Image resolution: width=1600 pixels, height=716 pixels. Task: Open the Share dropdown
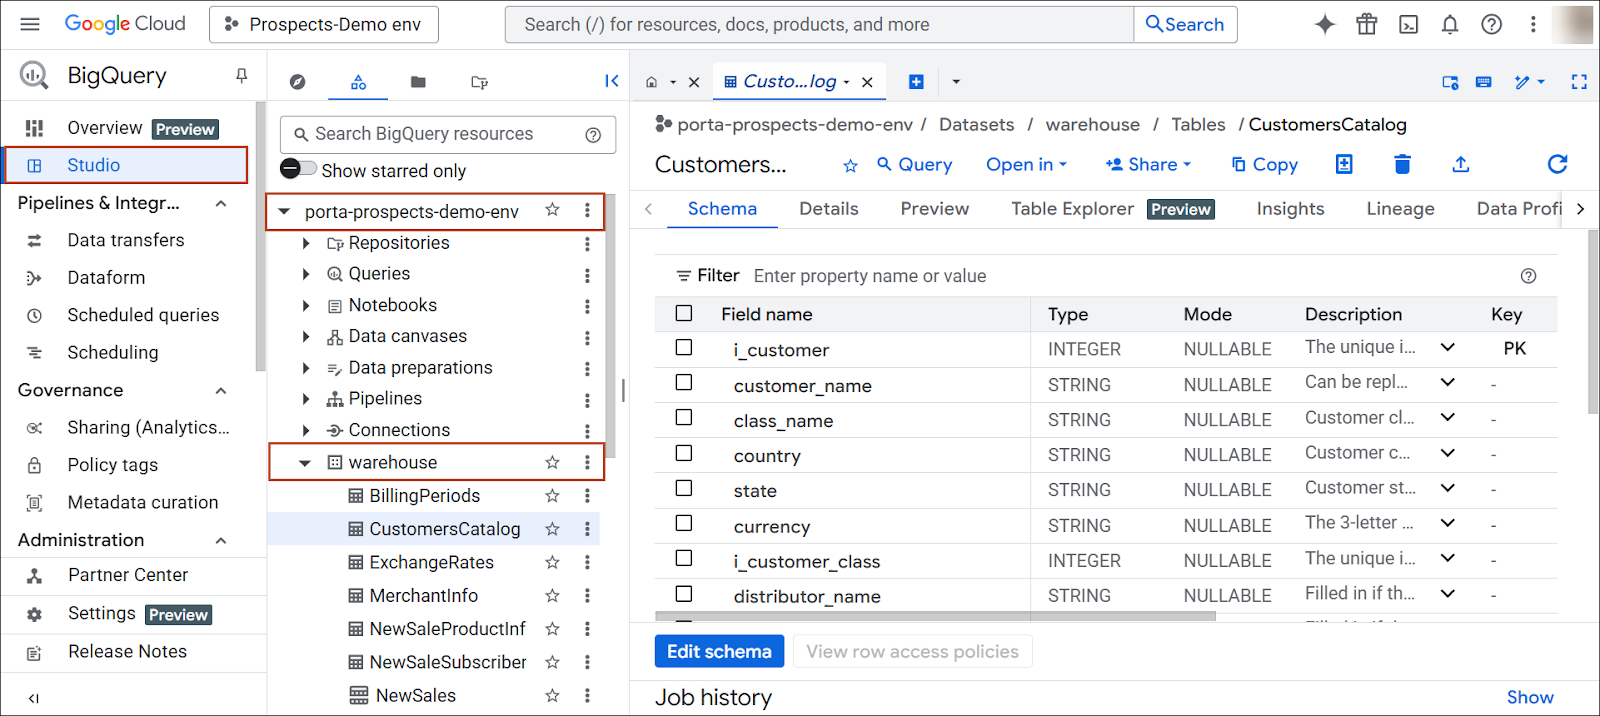[1149, 165]
